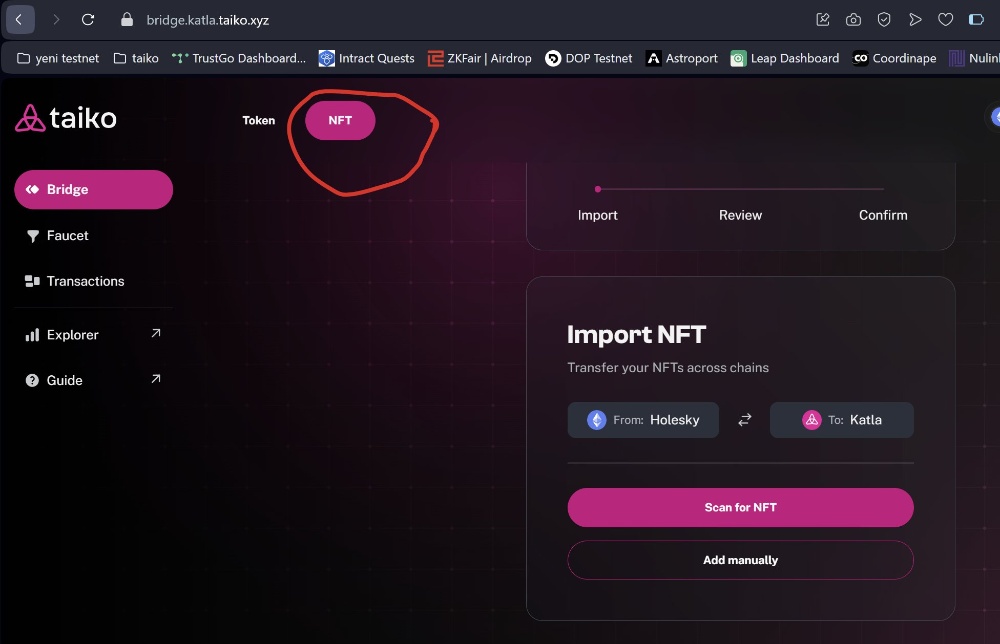Click the Scan for NFT button
The height and width of the screenshot is (644, 1000).
tap(740, 508)
